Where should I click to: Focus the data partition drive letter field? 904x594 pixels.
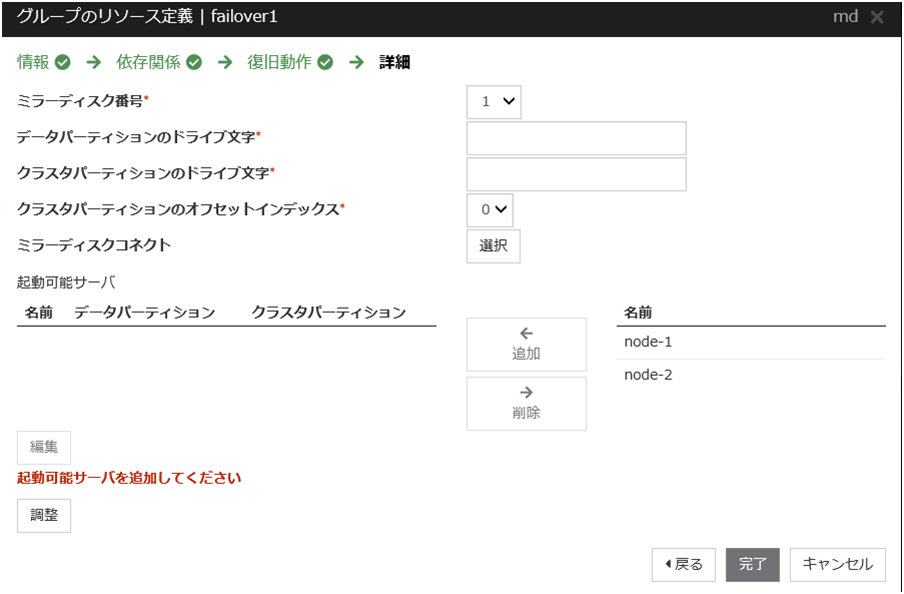576,139
